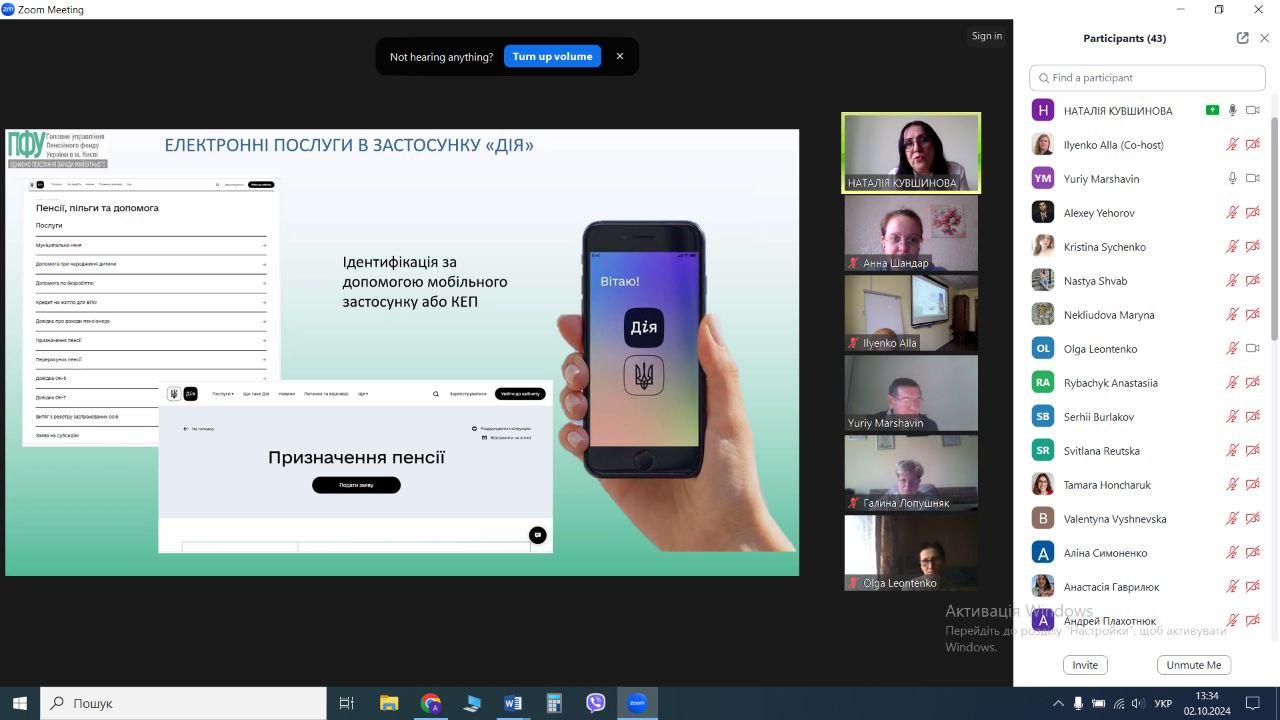The image size is (1280, 720).
Task: Click Галина Лопушняк video thumbnail
Action: point(911,473)
